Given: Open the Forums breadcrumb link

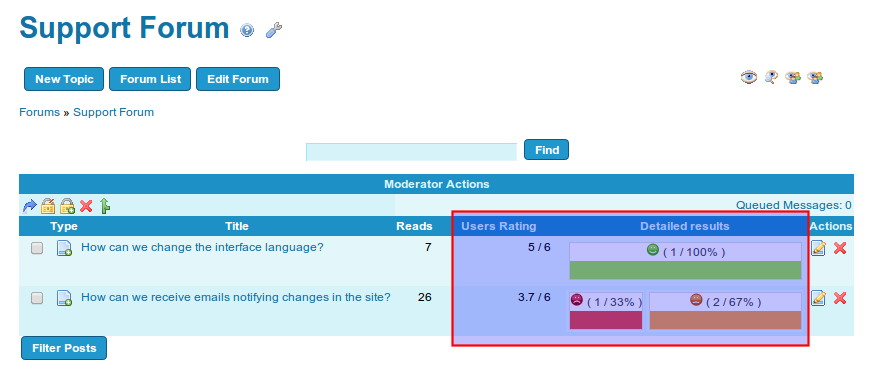Looking at the screenshot, I should tap(39, 112).
